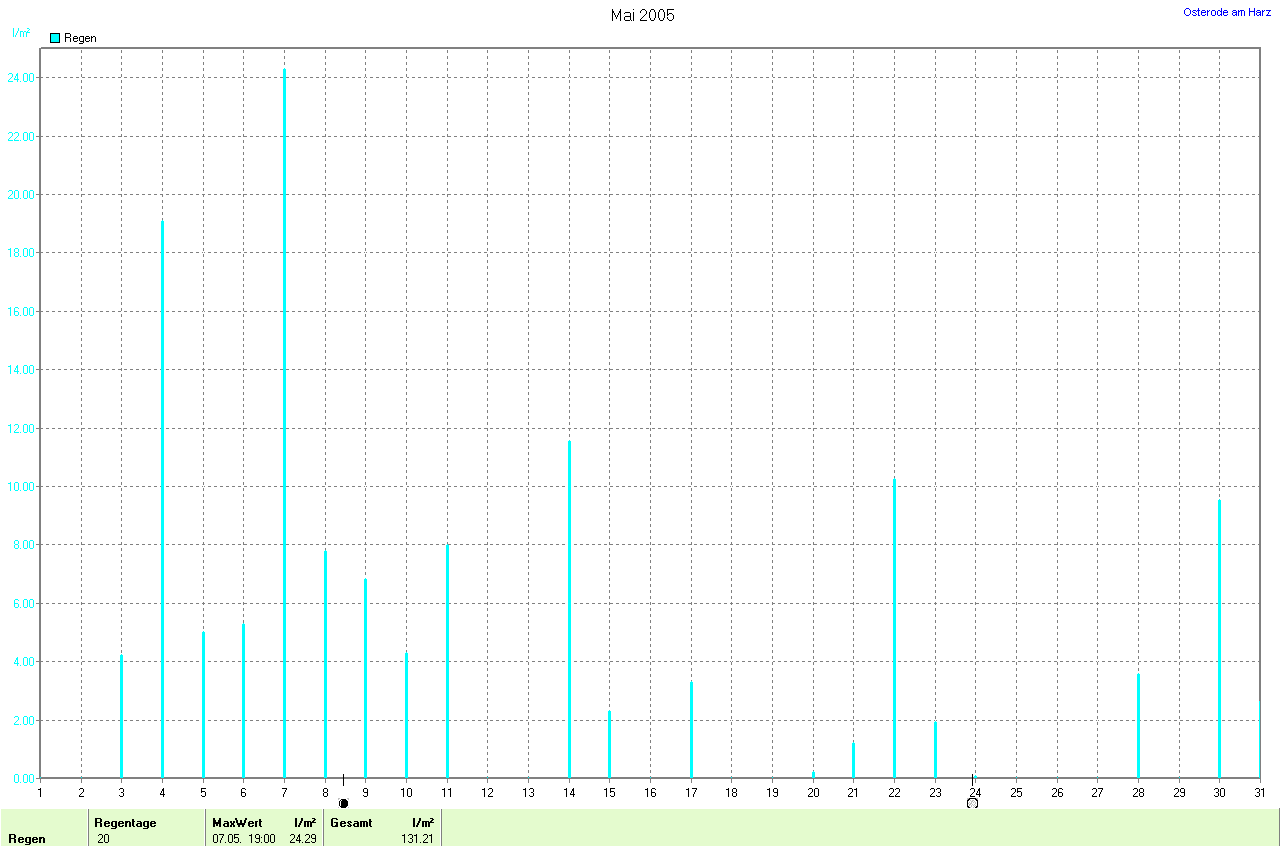This screenshot has height=846, width=1280.
Task: Click the Mai 2005 chart title
Action: click(642, 15)
